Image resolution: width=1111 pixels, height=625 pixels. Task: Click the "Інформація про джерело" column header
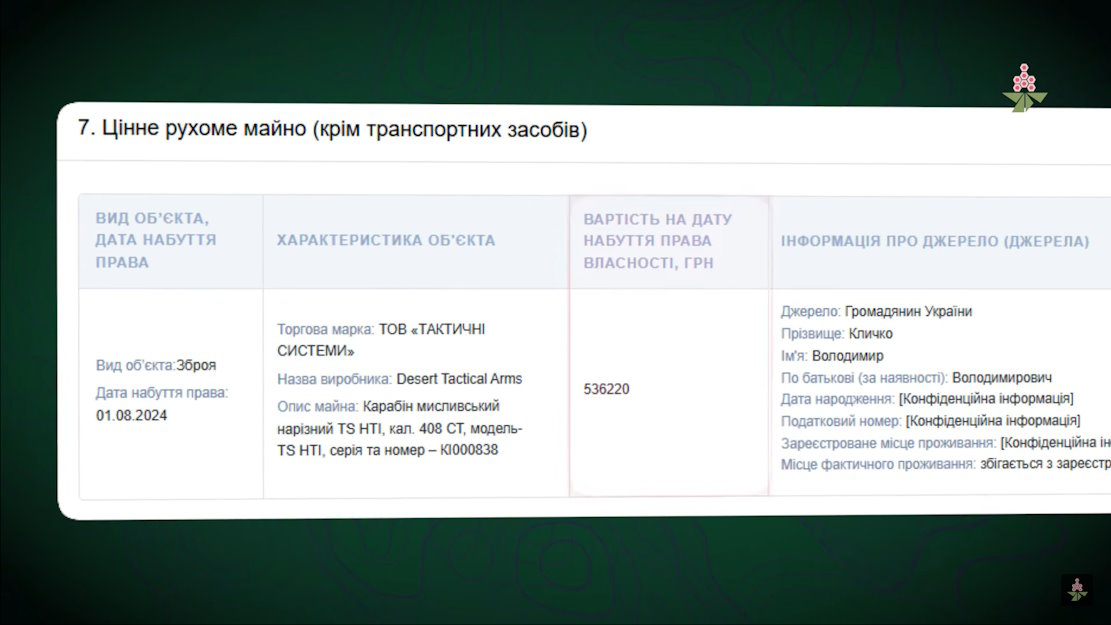934,241
